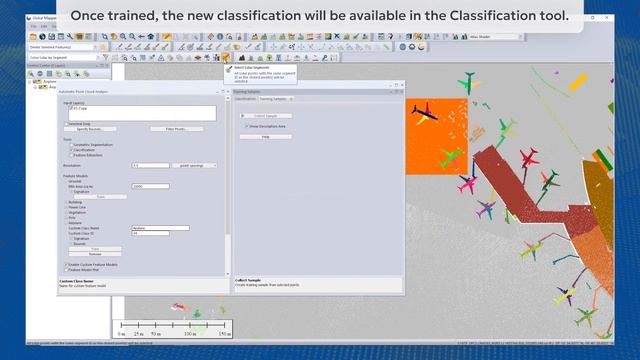
Task: Click the orange crescent sphere icon in second toolbar
Action: click(421, 47)
